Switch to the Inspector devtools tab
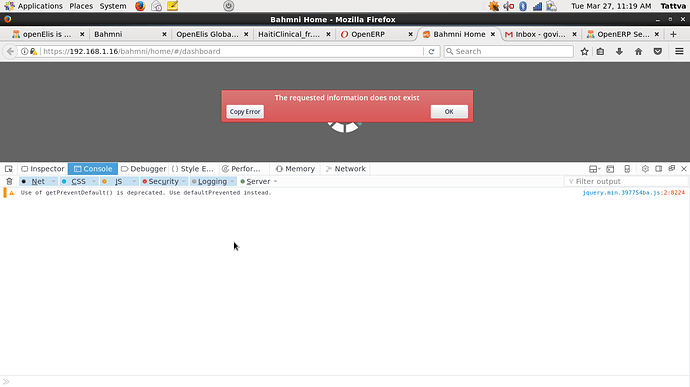690x387 pixels. pyautogui.click(x=43, y=169)
